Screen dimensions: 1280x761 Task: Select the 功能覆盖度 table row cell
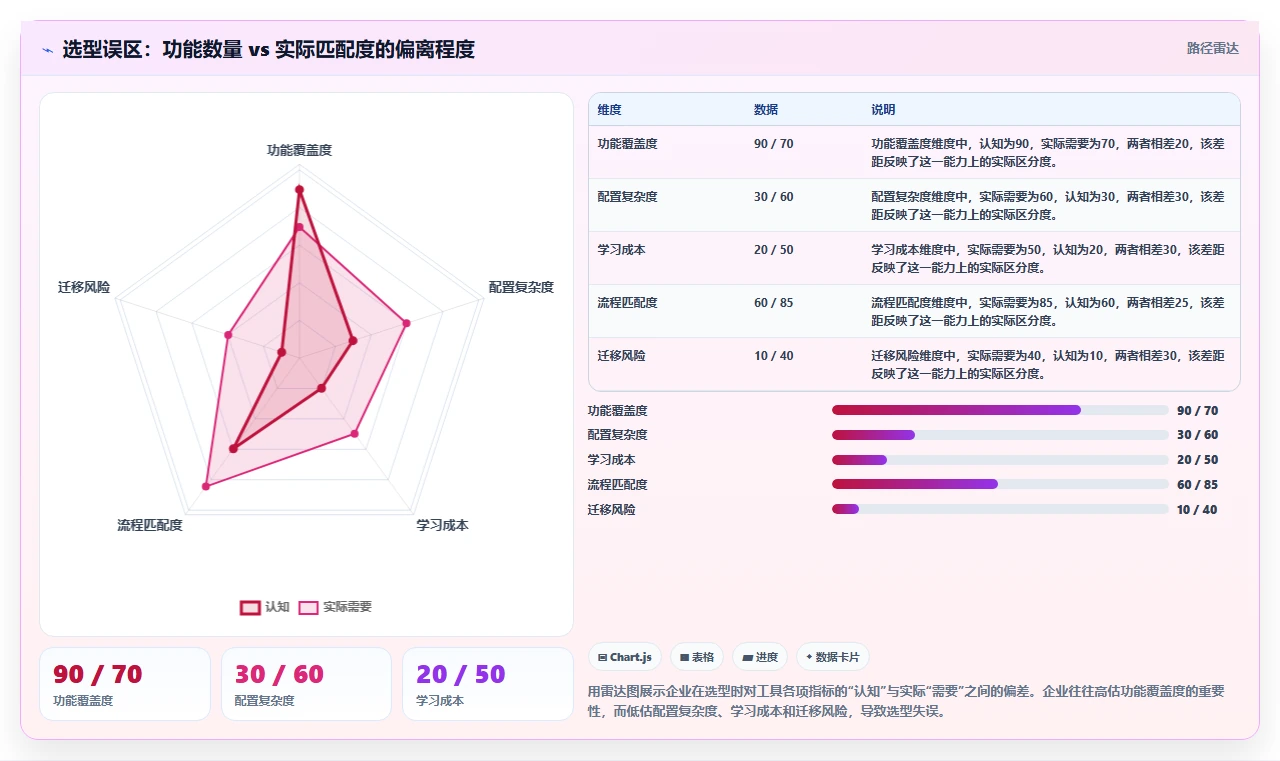[x=627, y=144]
